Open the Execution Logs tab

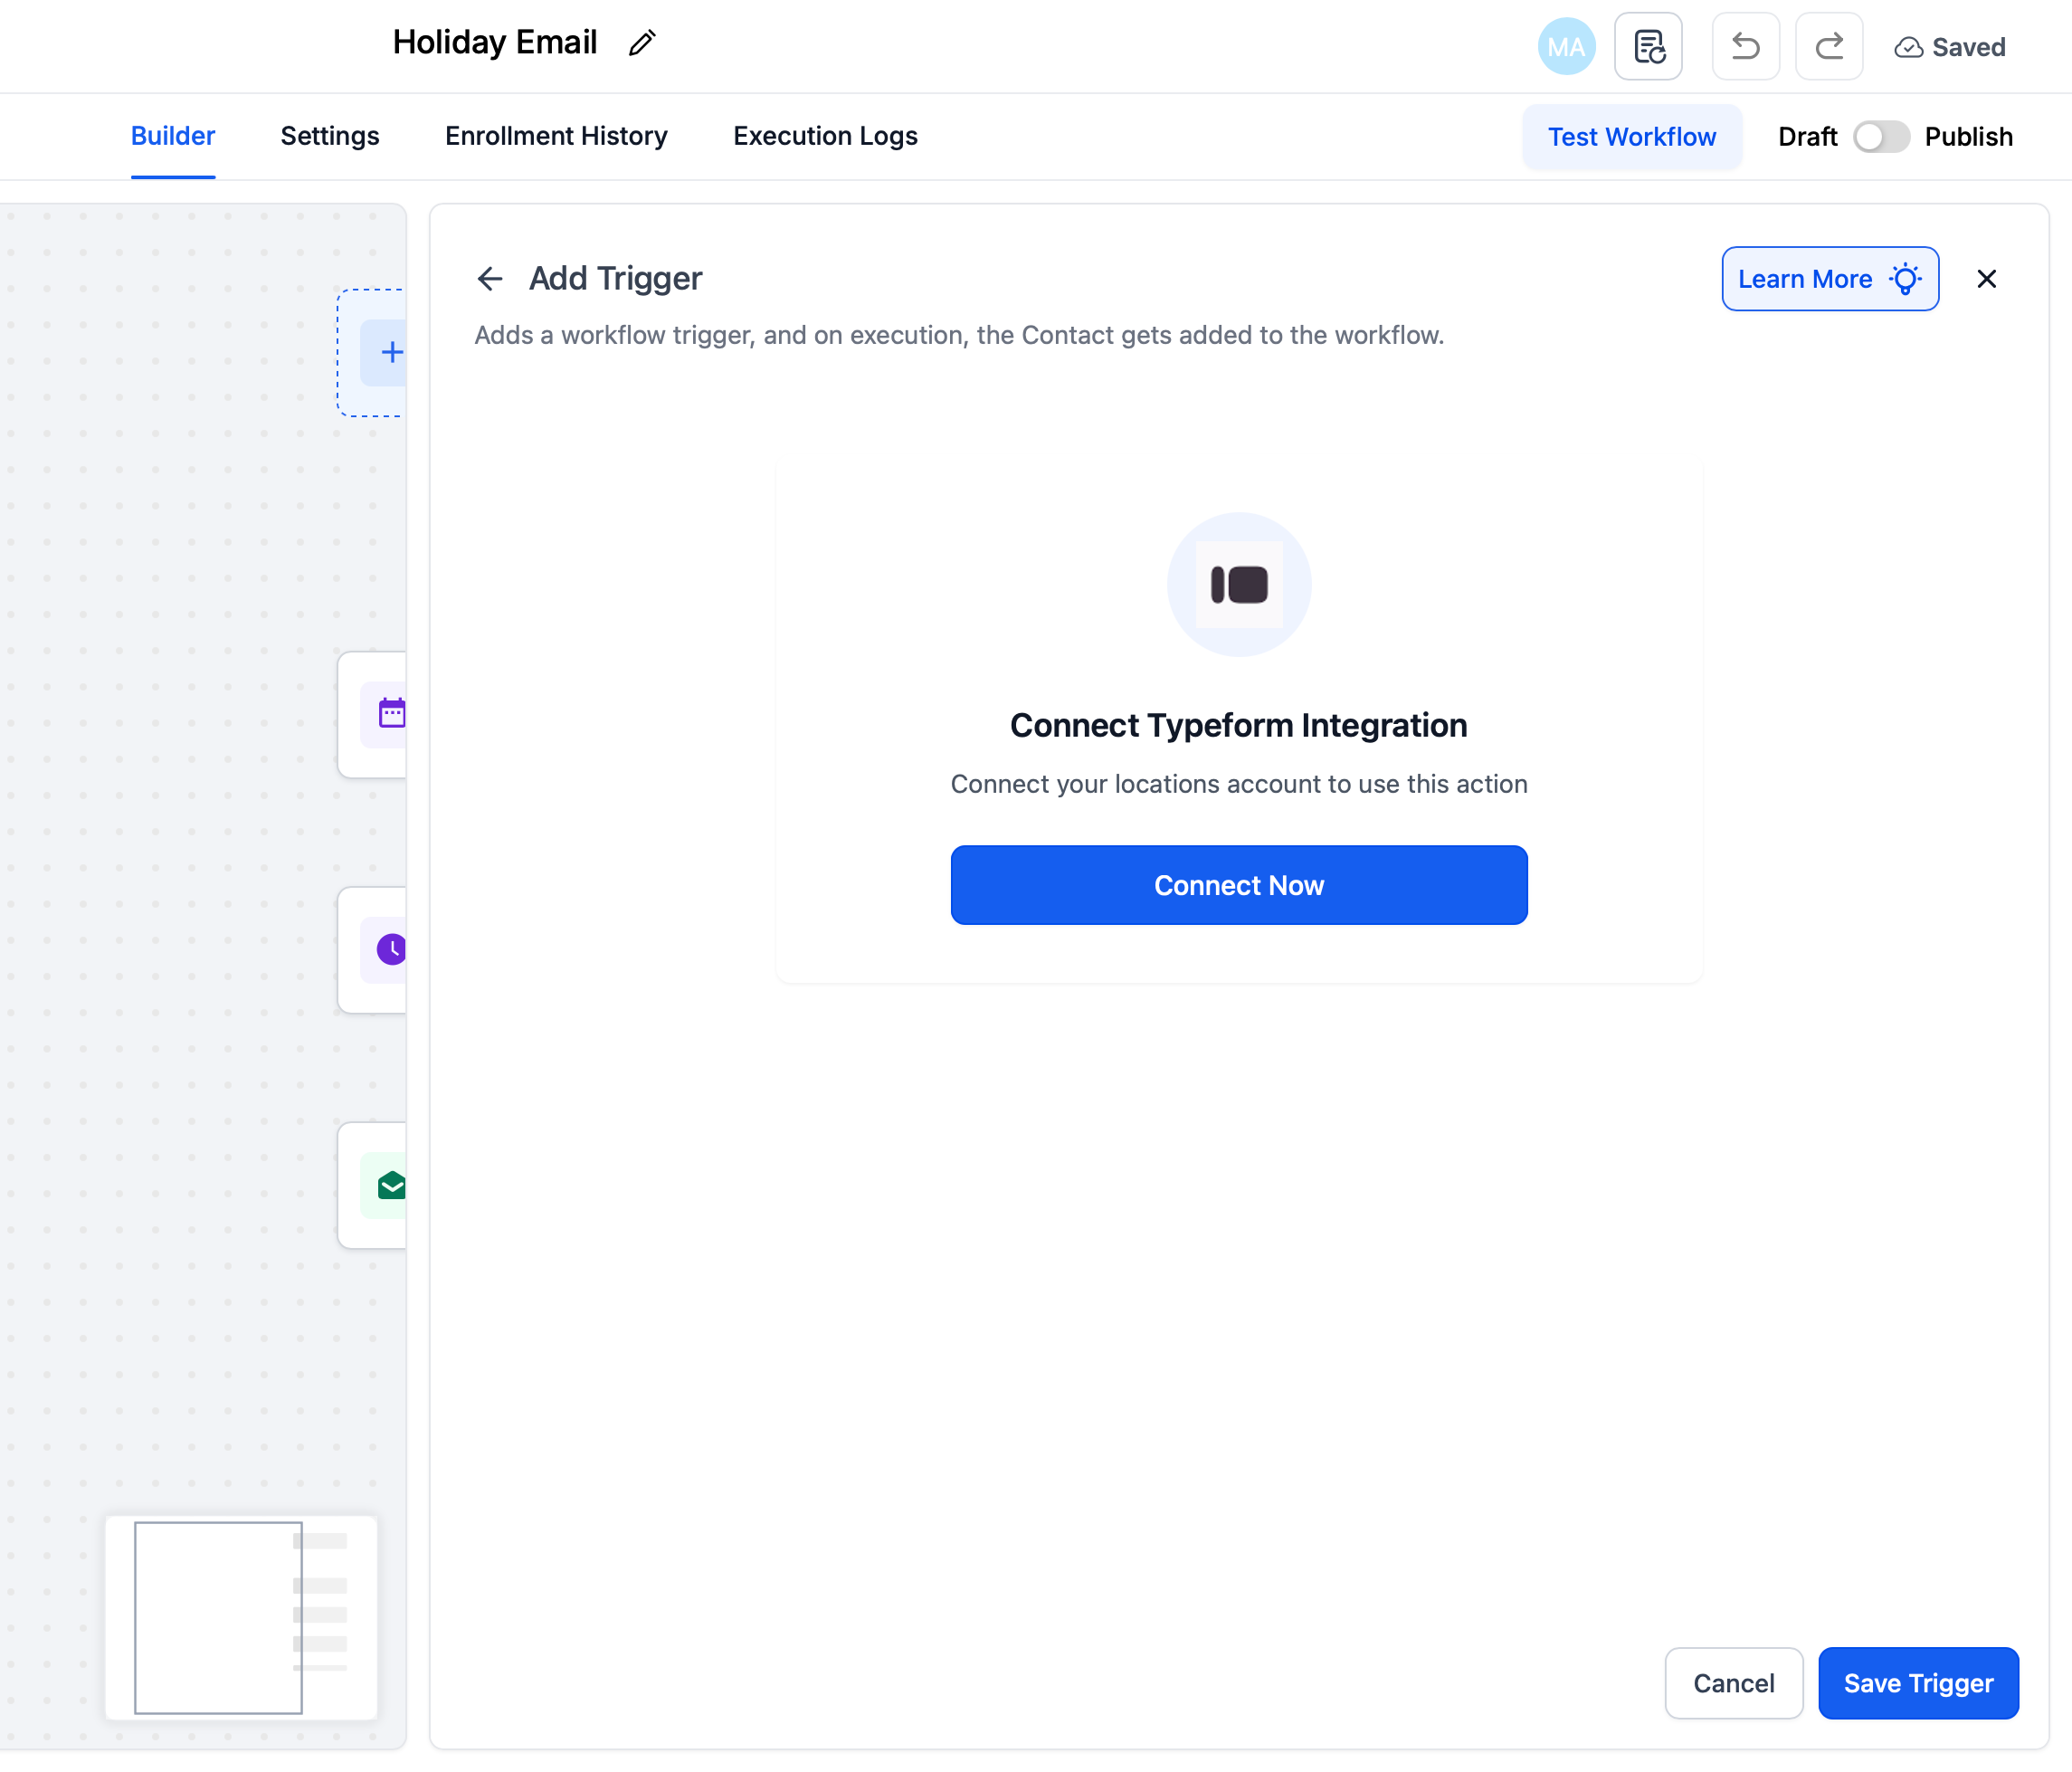824,136
